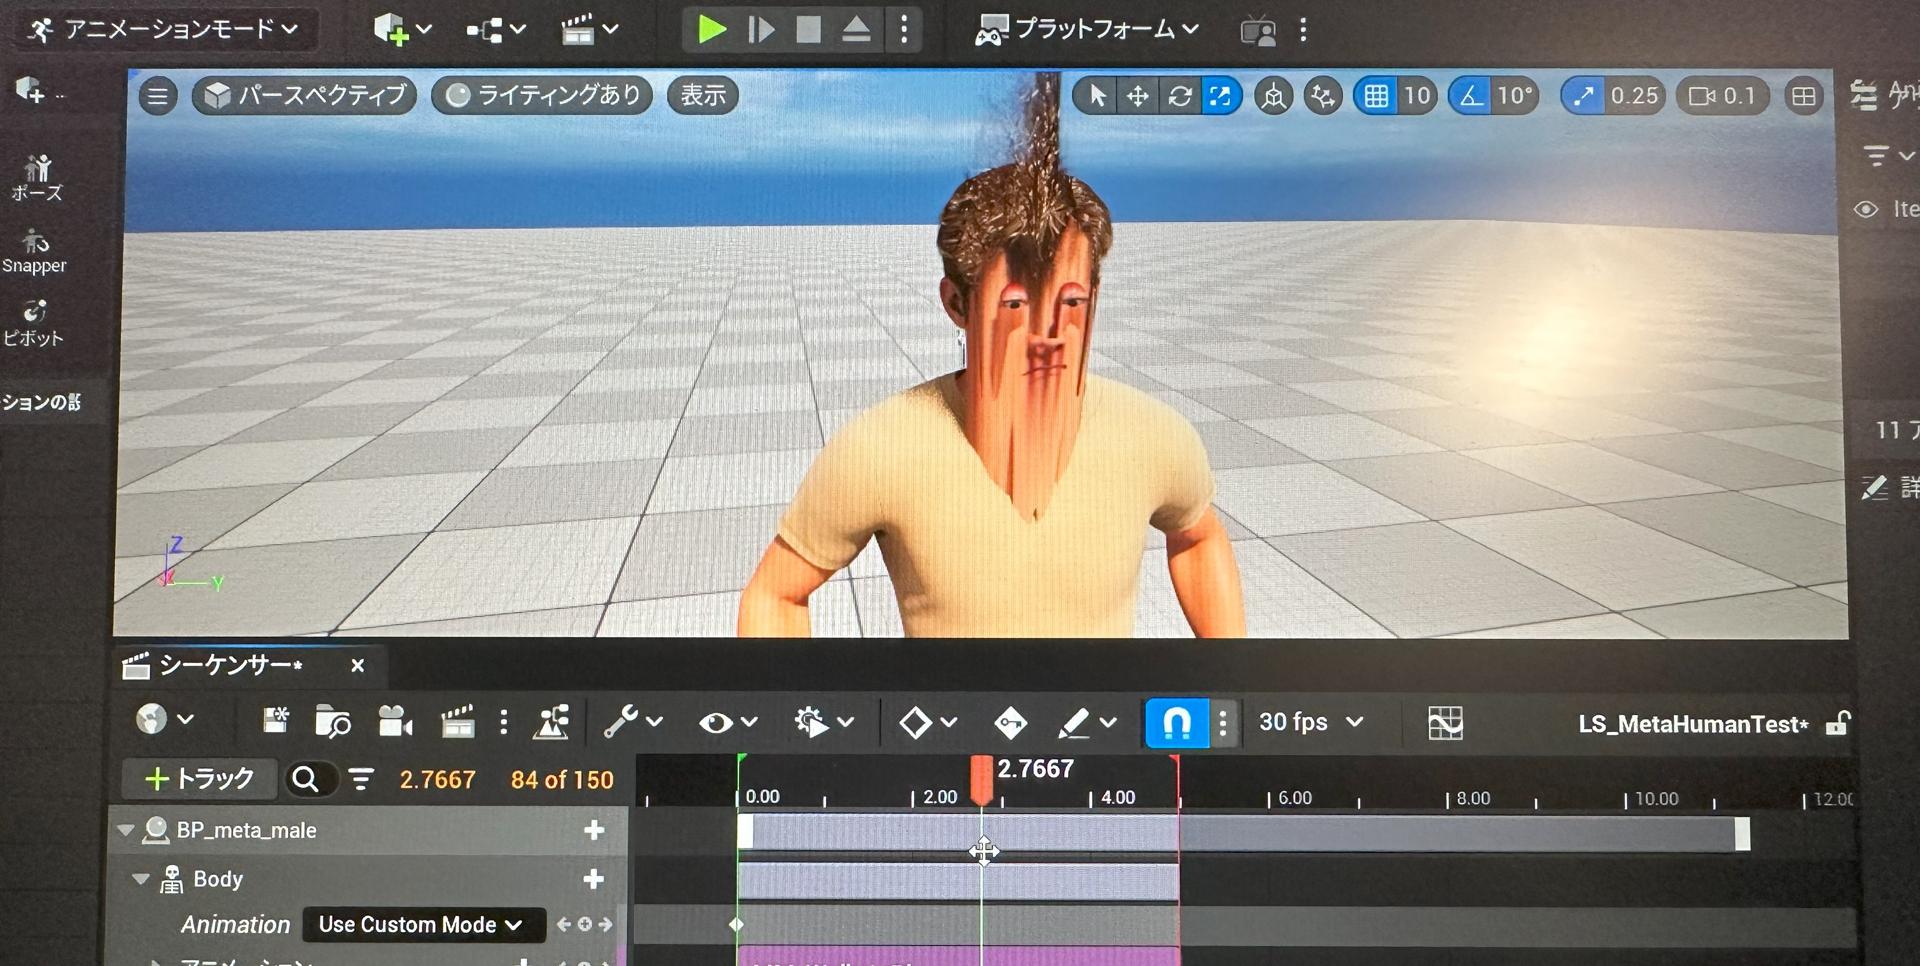Screen dimensions: 1920x966
Task: Collapse the BP_meta_male track
Action: click(126, 830)
